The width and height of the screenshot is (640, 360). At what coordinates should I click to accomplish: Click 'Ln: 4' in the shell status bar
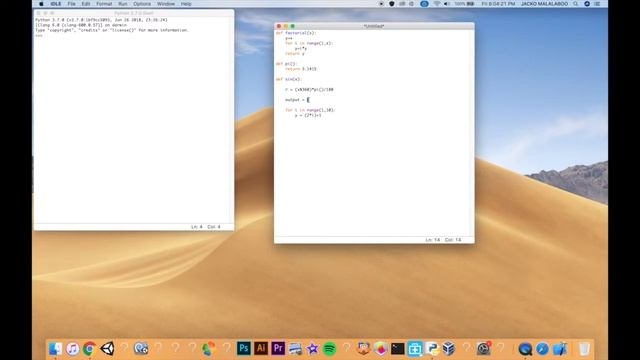click(196, 227)
